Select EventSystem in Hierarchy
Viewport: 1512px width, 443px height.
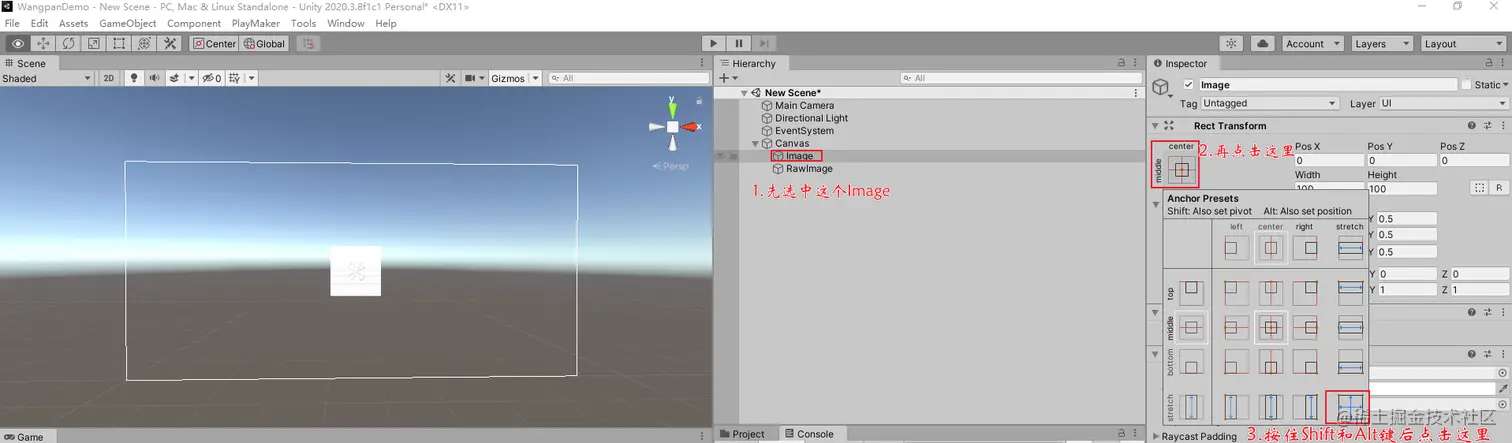[804, 131]
